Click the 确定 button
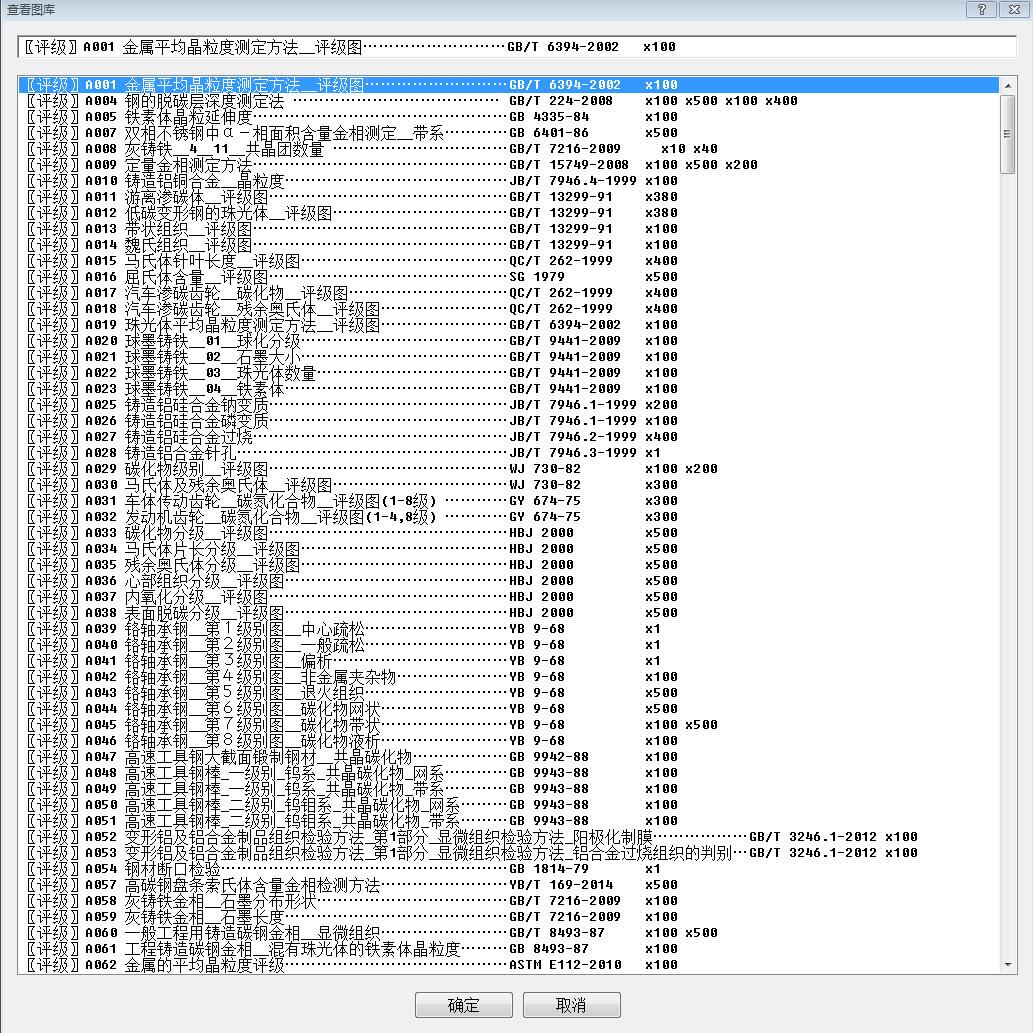Image resolution: width=1033 pixels, height=1033 pixels. [463, 1004]
